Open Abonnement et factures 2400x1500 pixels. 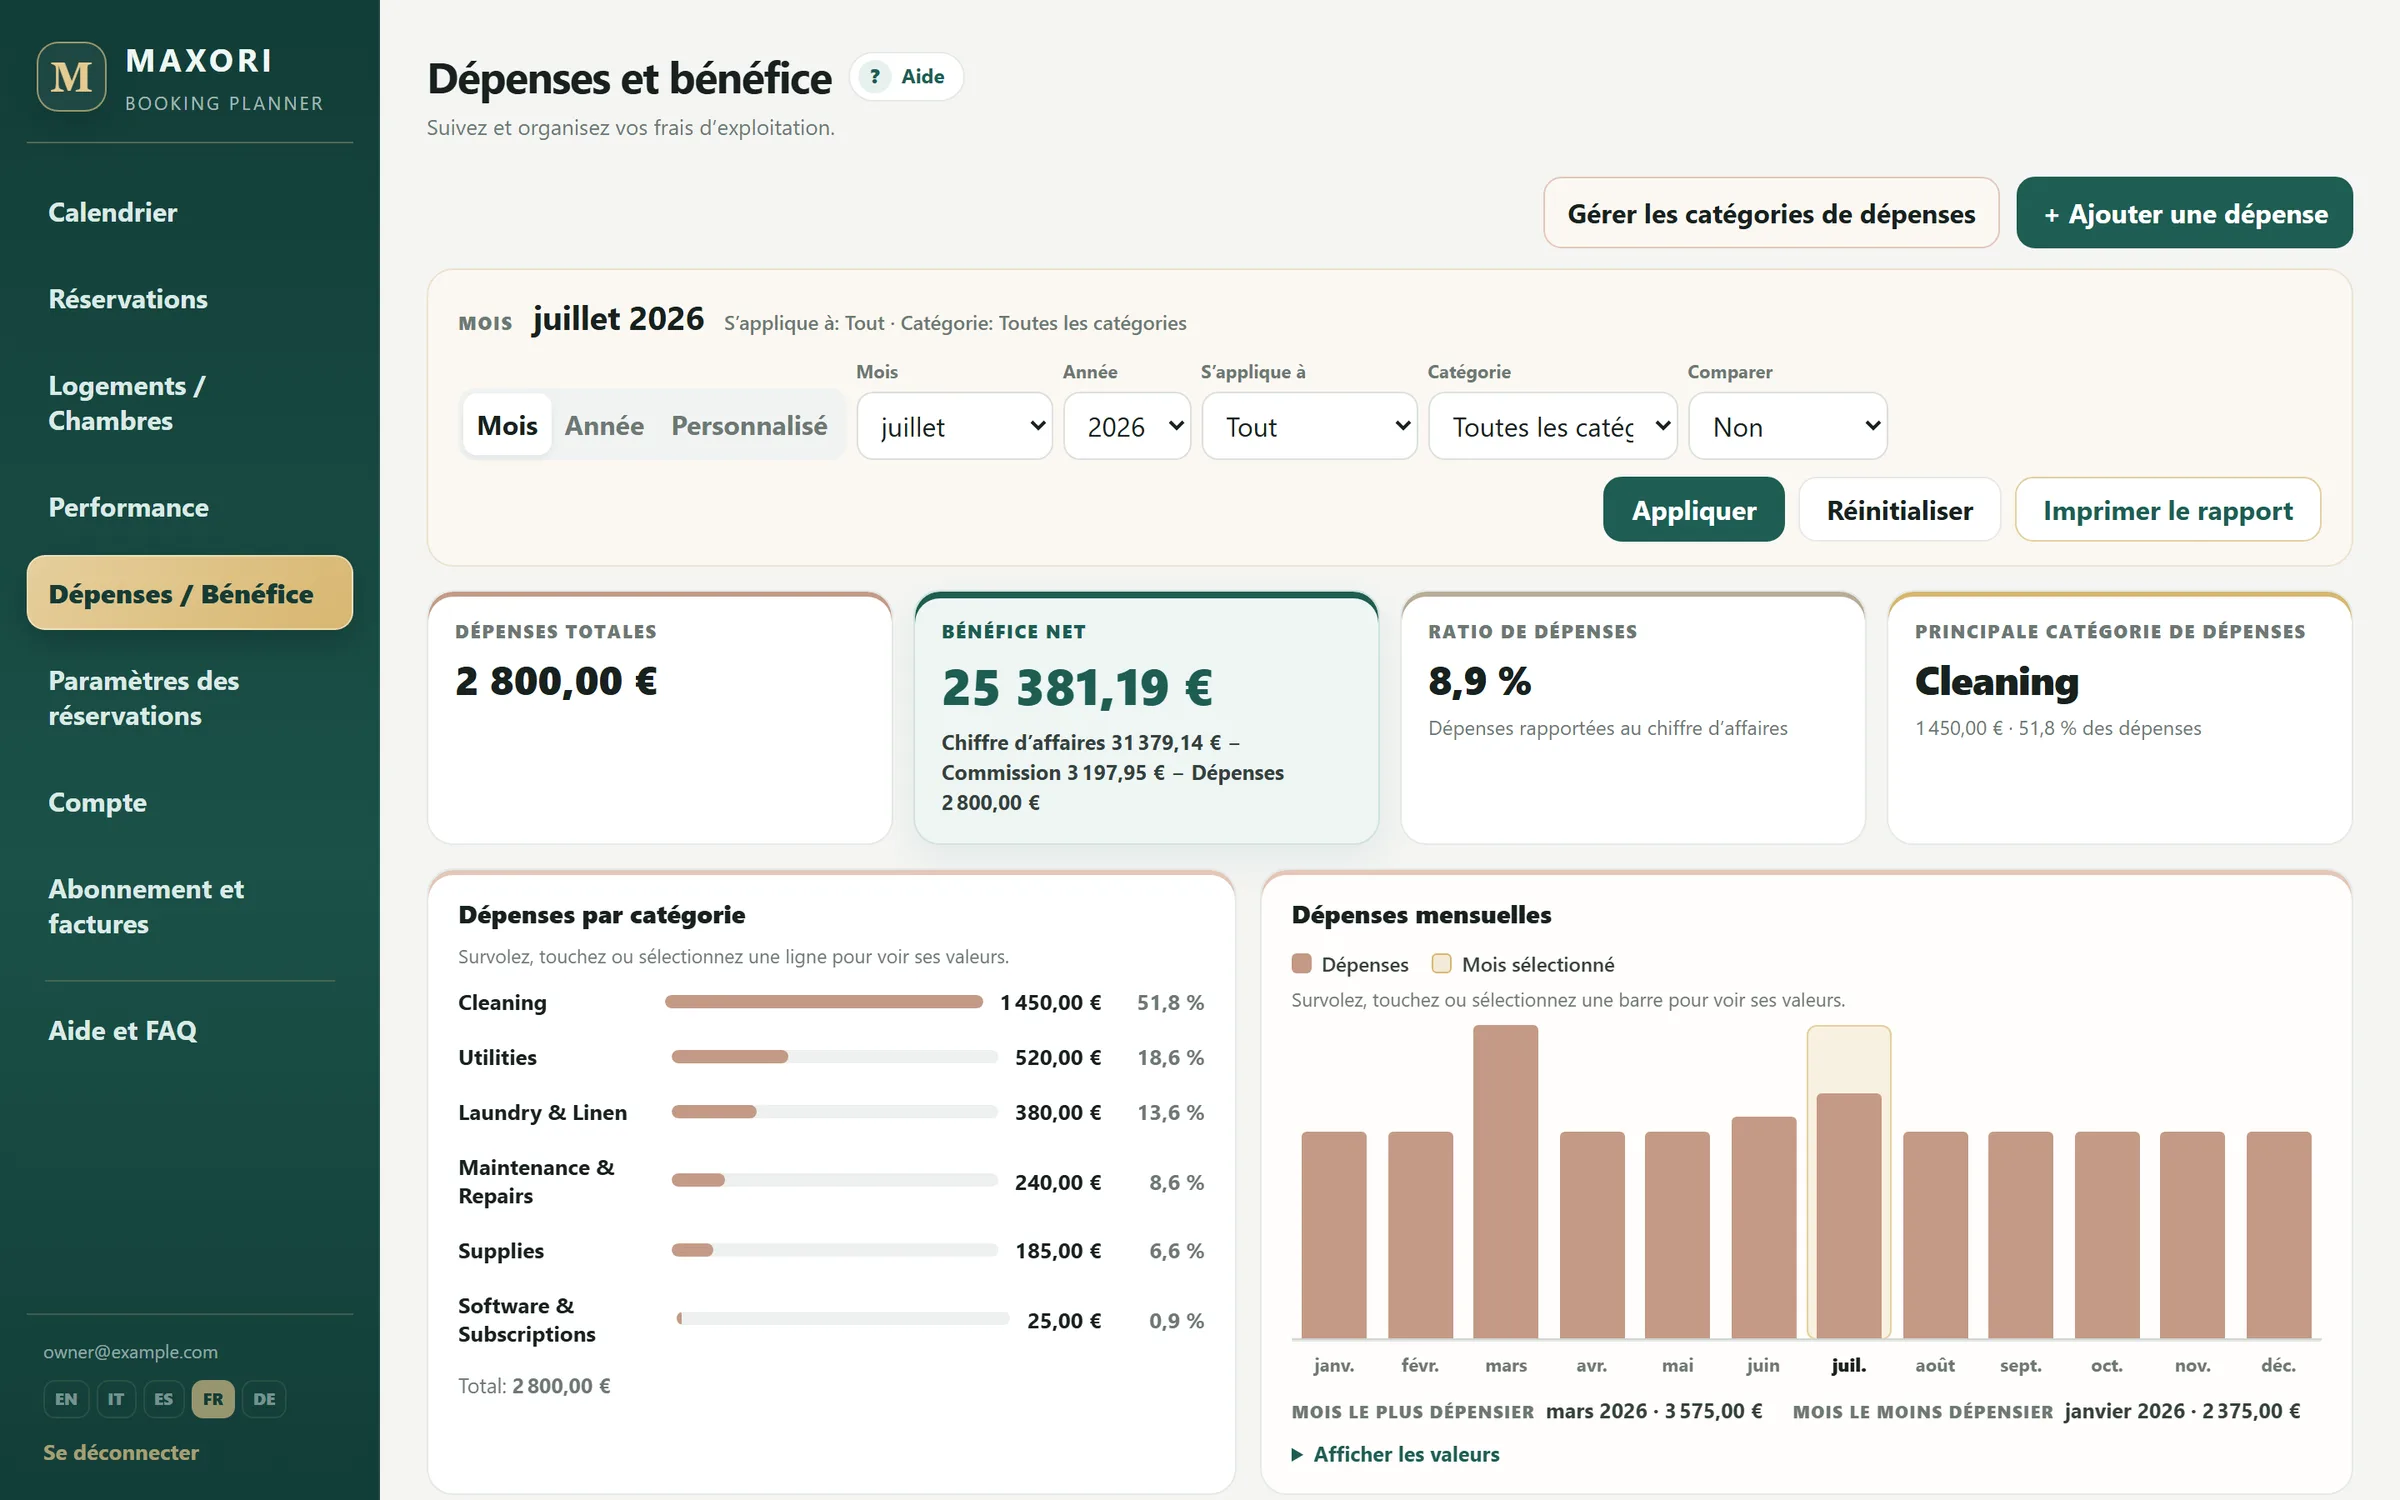click(x=190, y=906)
